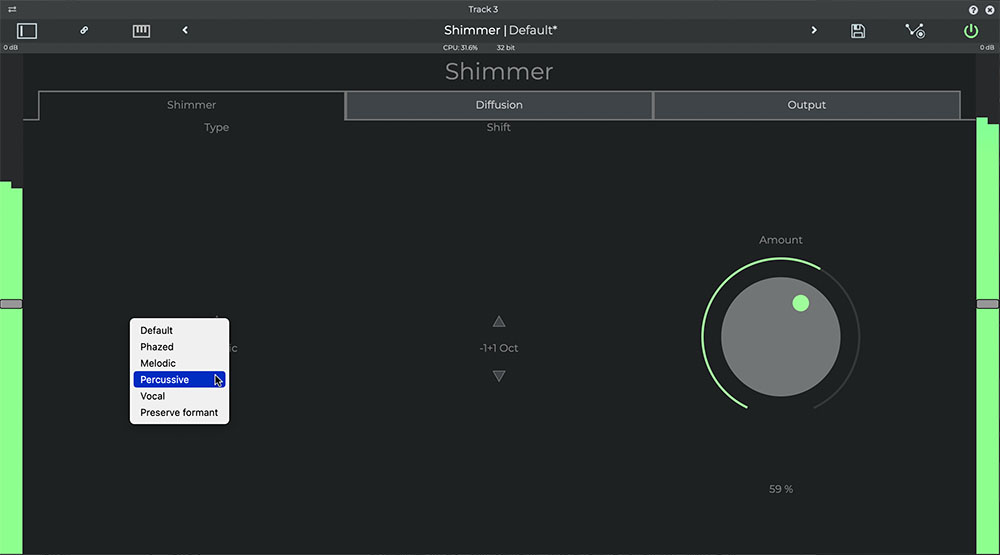
Task: Open the Shimmer | Default preset name
Action: point(500,31)
